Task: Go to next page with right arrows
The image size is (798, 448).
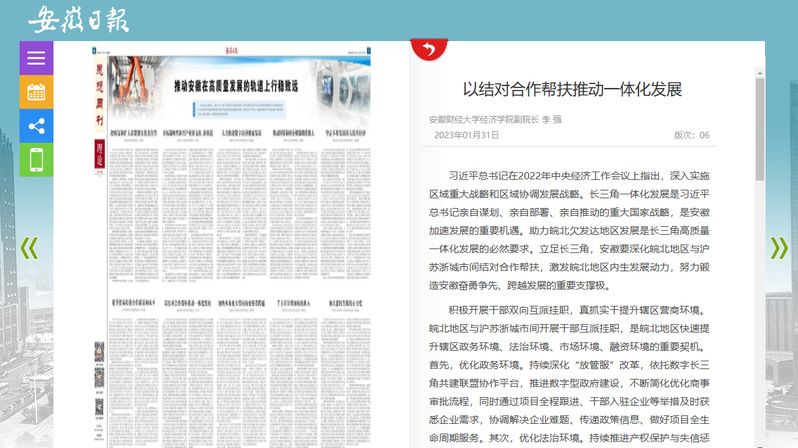Action: (x=778, y=248)
